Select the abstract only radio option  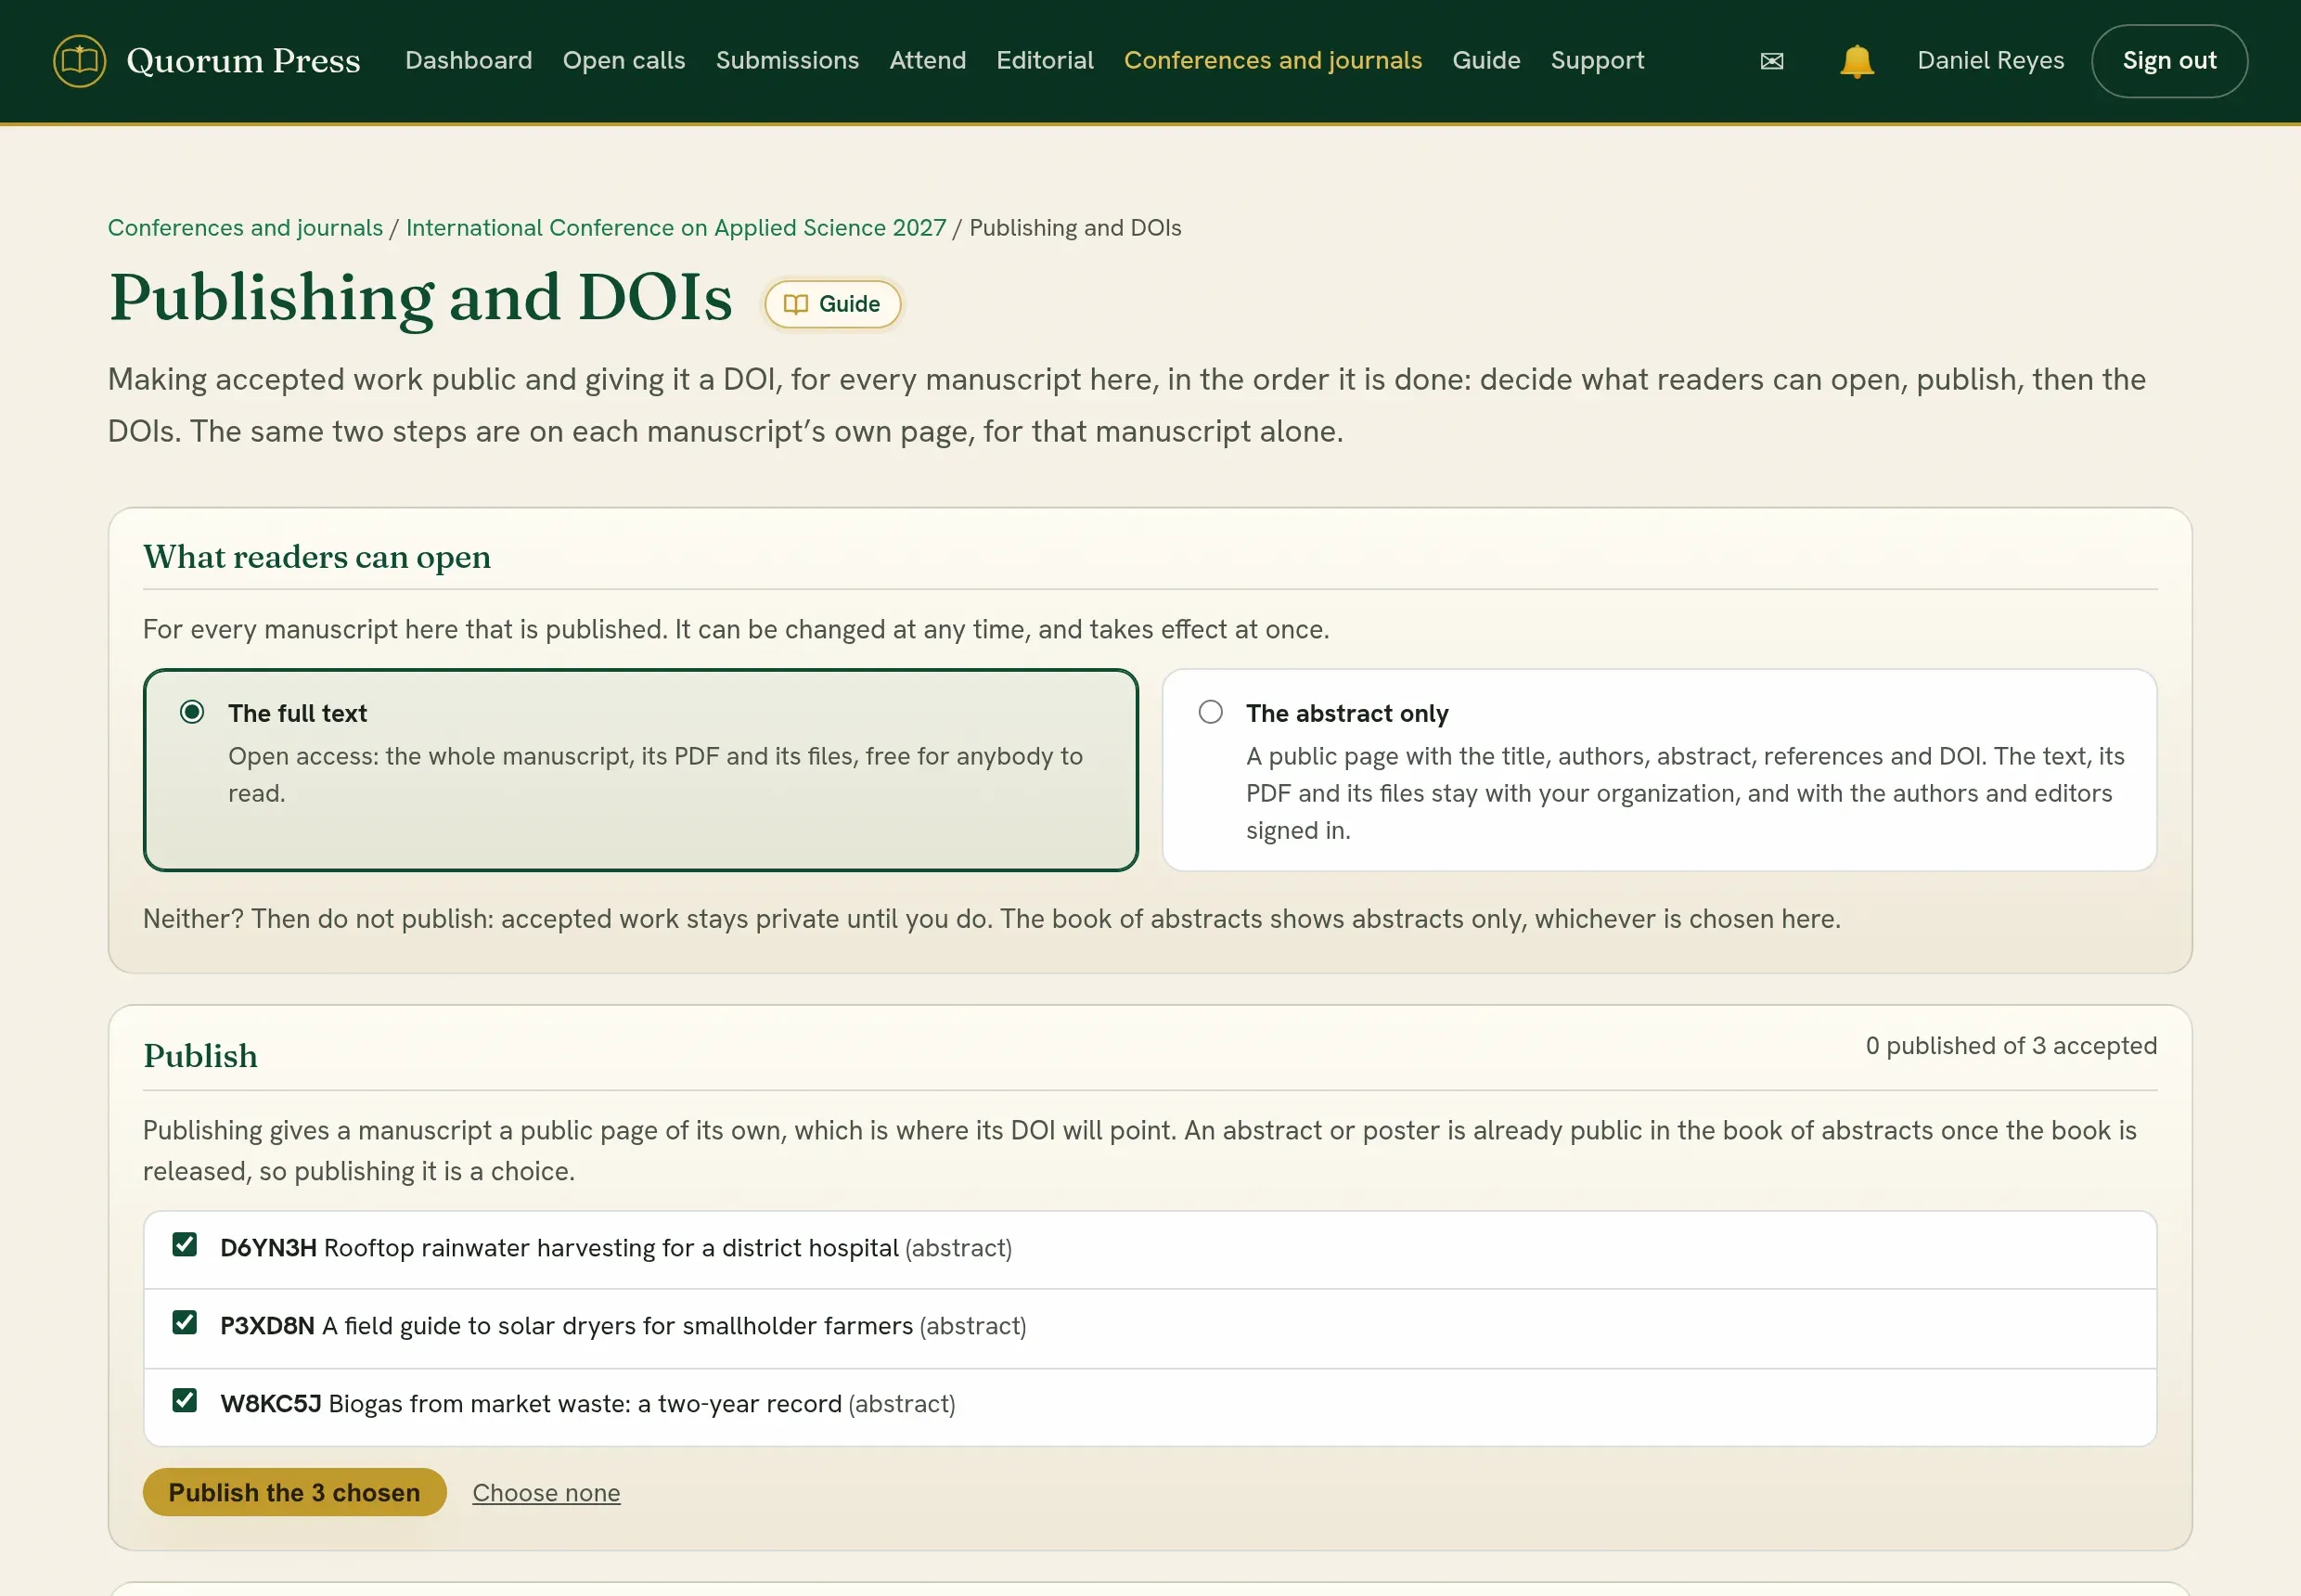coord(1210,712)
